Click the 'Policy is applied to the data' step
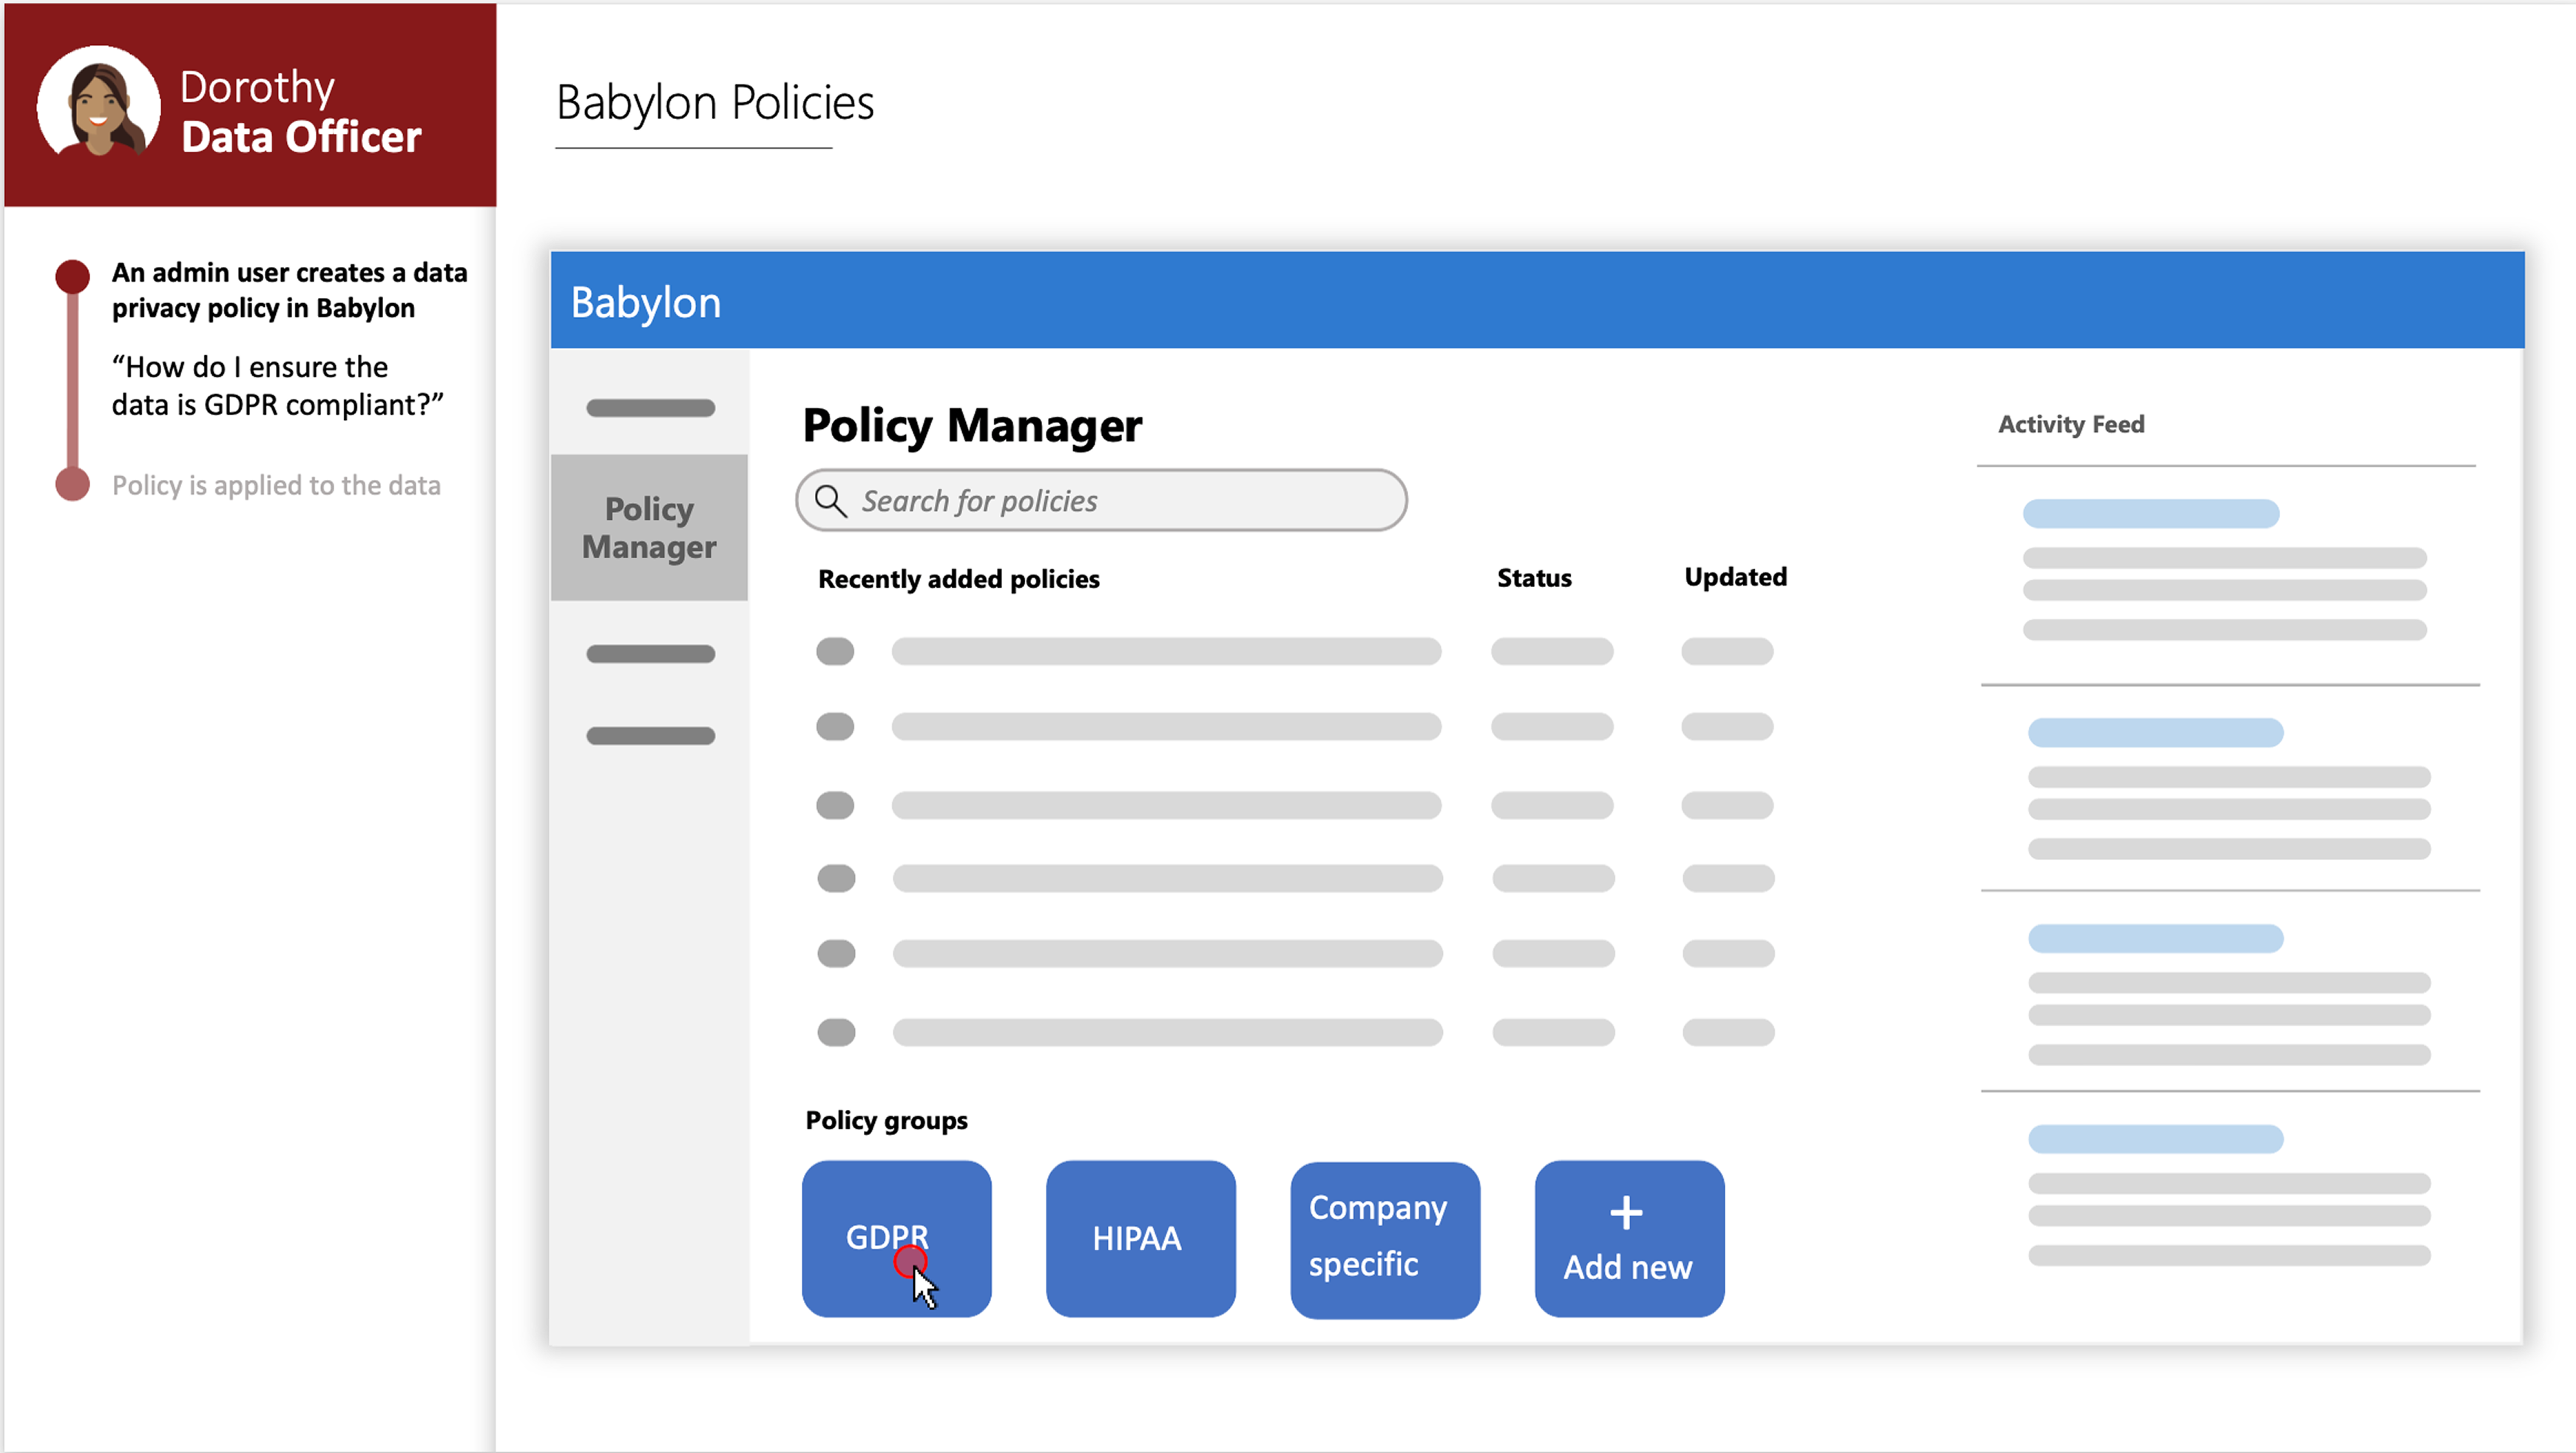This screenshot has height=1453, width=2576. pos(276,485)
